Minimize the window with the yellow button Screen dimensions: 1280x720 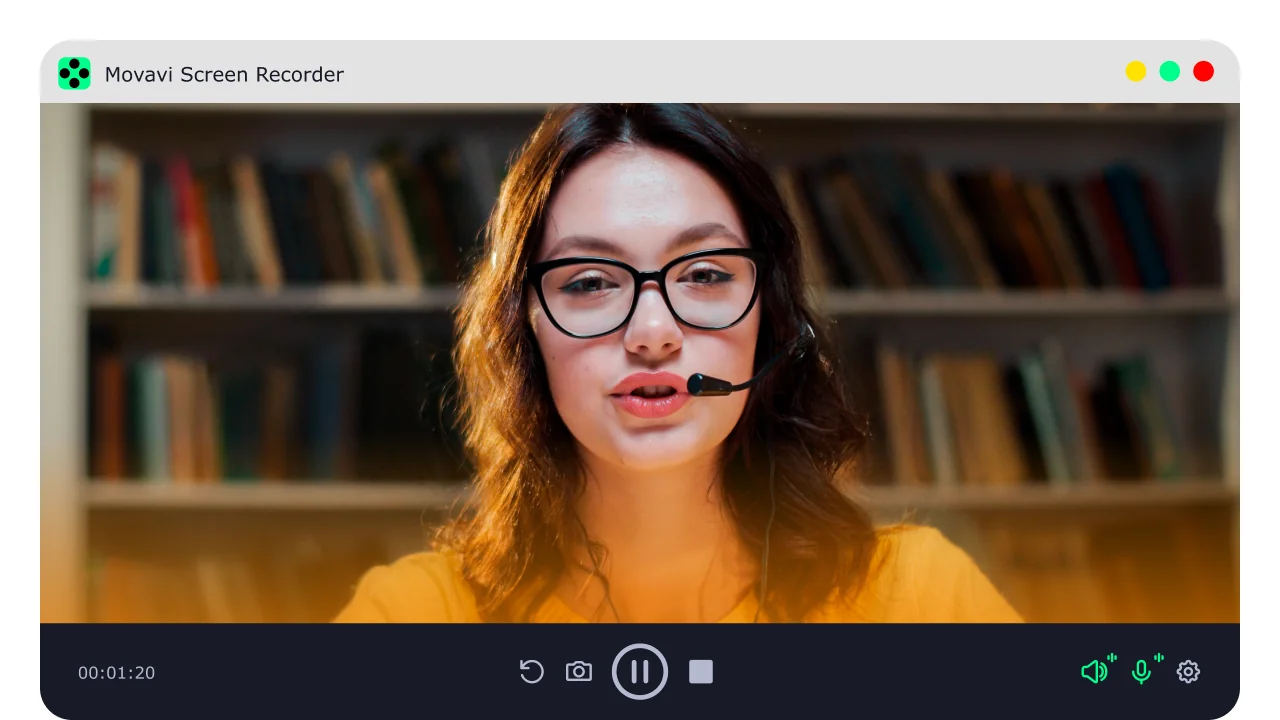(x=1136, y=71)
